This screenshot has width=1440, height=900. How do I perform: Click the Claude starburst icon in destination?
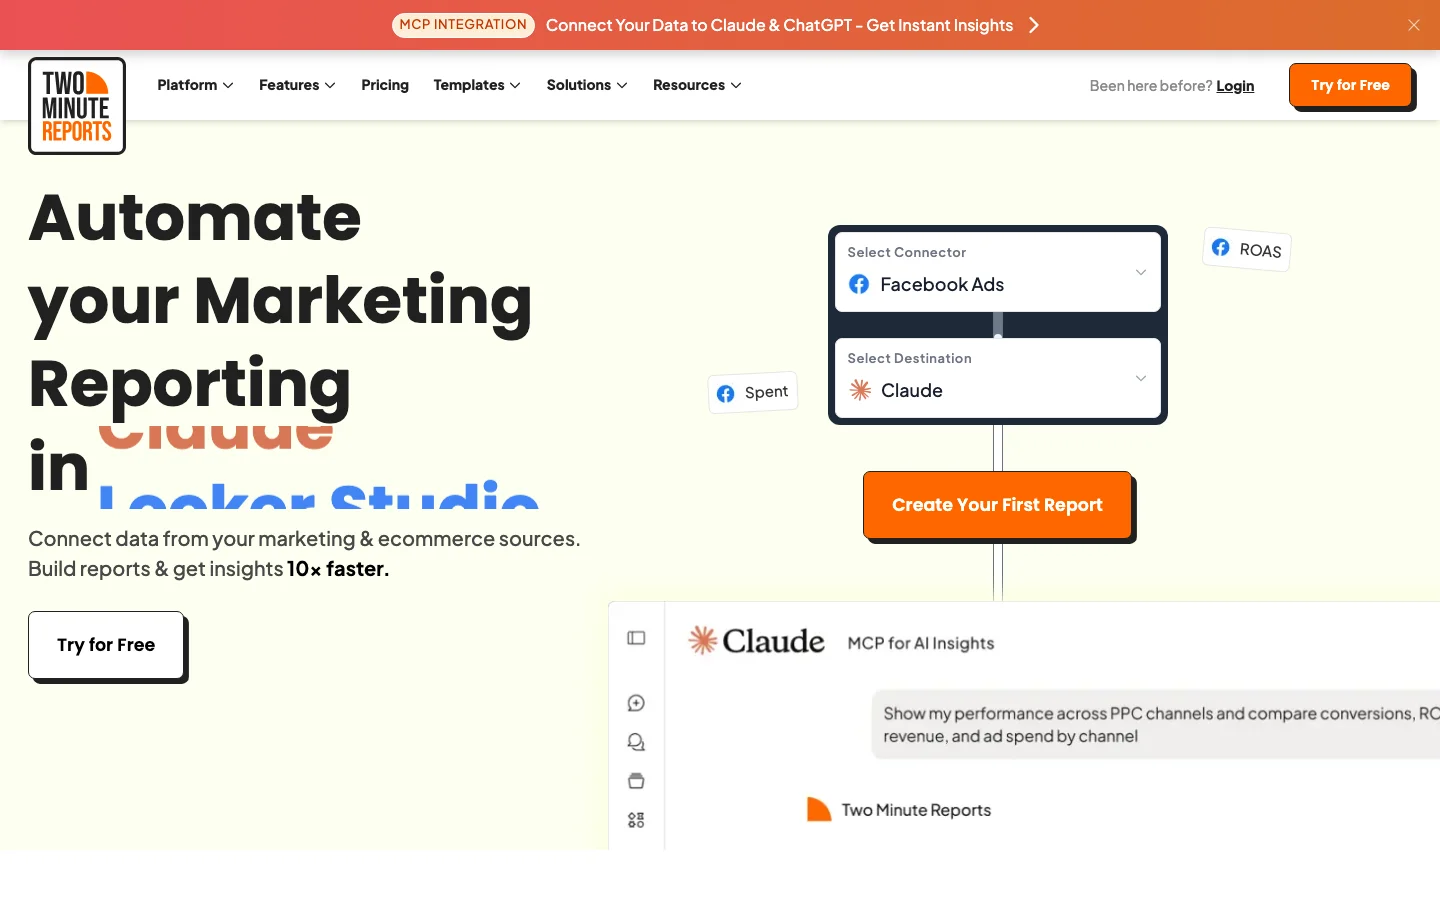click(x=860, y=390)
